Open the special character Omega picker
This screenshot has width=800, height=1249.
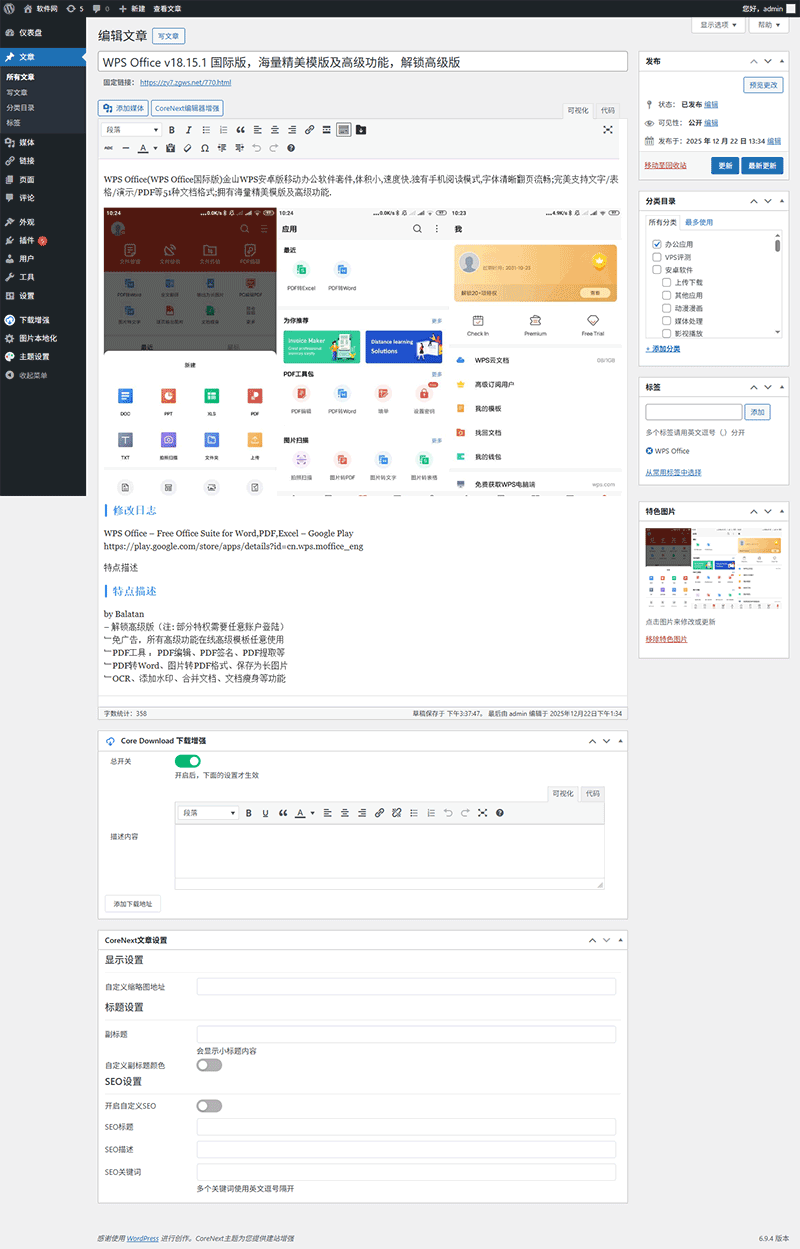pyautogui.click(x=205, y=148)
